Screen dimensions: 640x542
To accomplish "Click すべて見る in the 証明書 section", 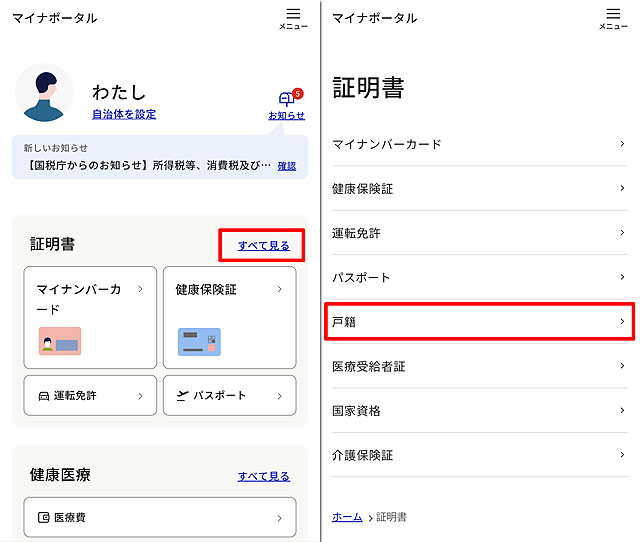I will (264, 245).
